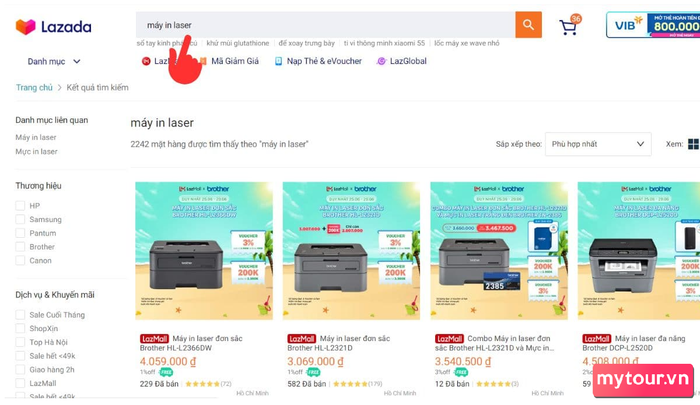
Task: Click the Lazada heart logo
Action: point(25,27)
